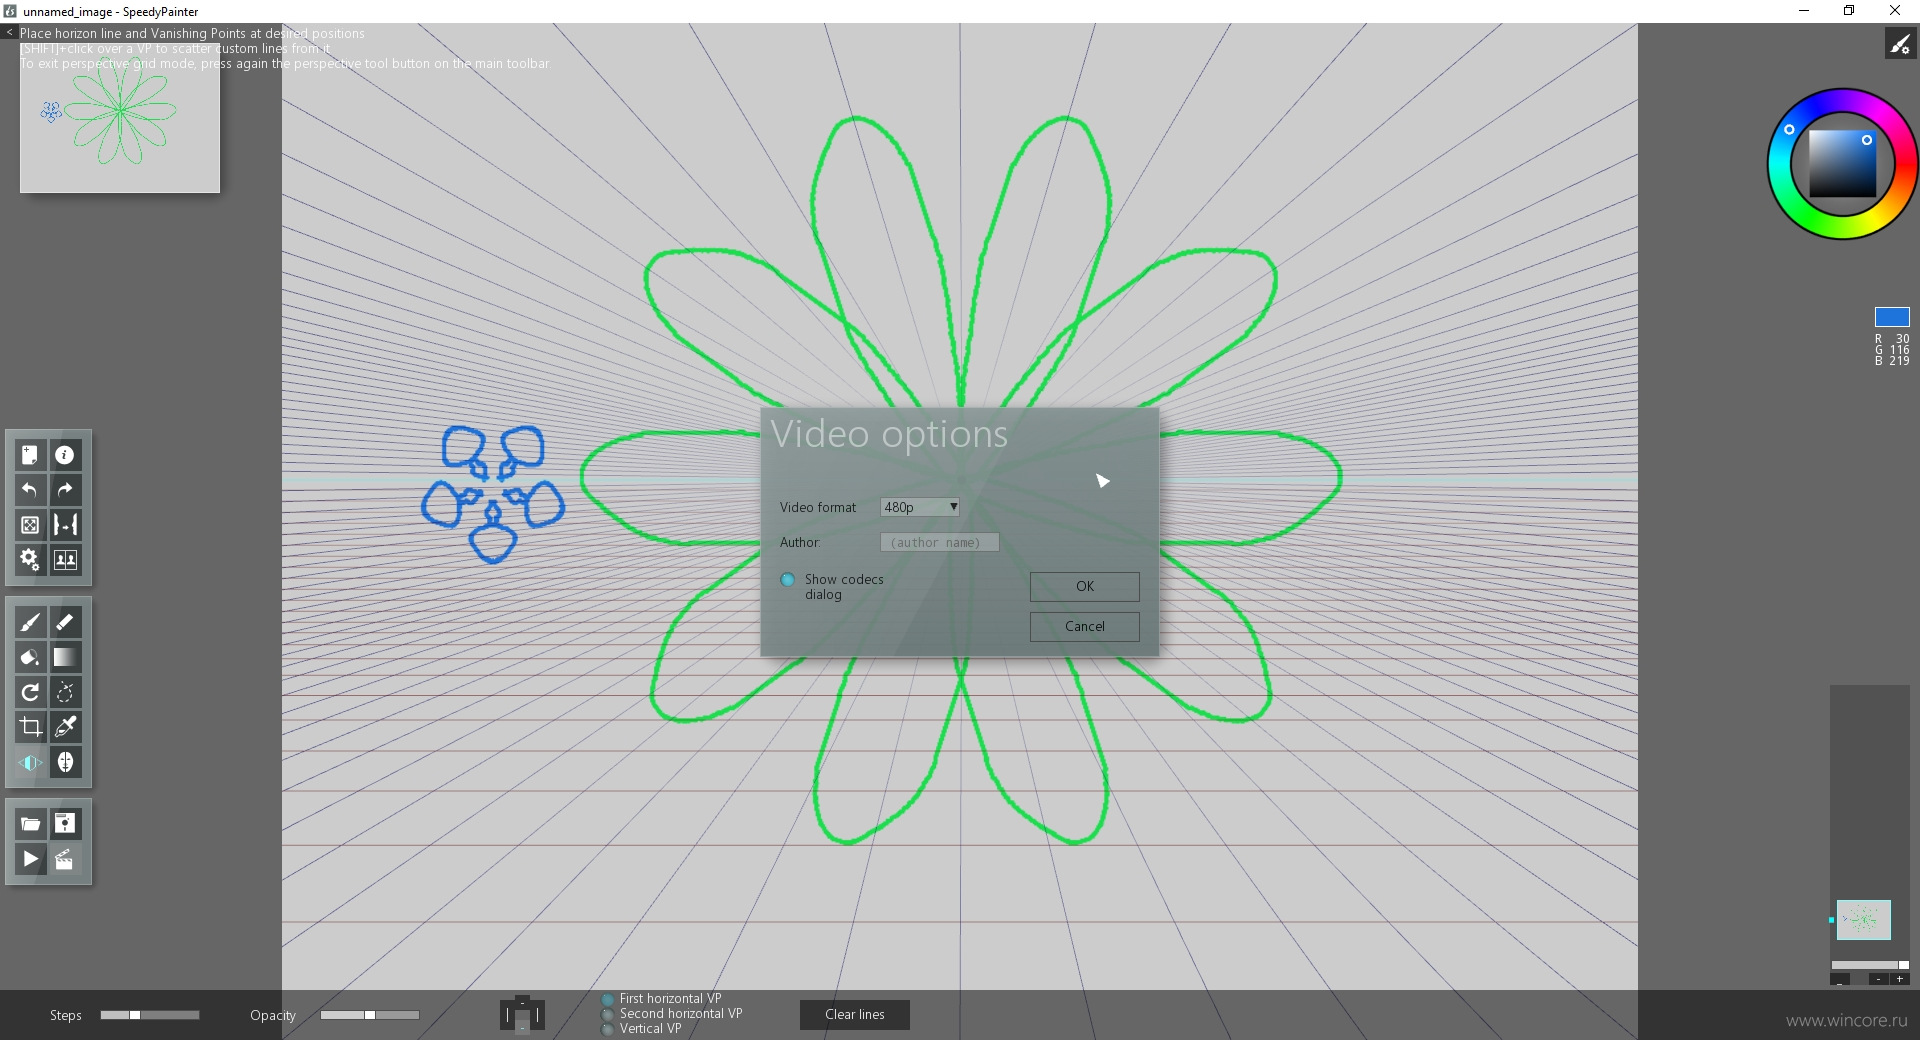This screenshot has width=1920, height=1040.
Task: Cancel the Video options dialog
Action: pos(1085,626)
